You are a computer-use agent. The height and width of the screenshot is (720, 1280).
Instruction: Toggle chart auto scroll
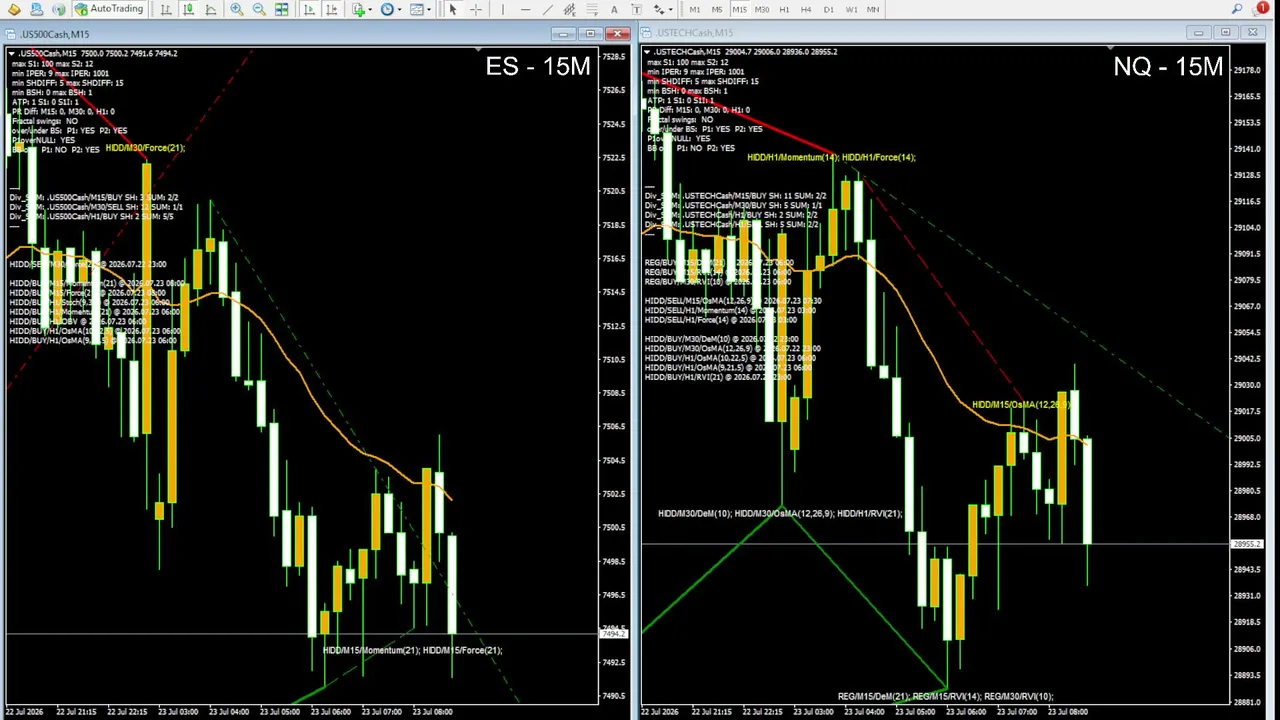(309, 9)
